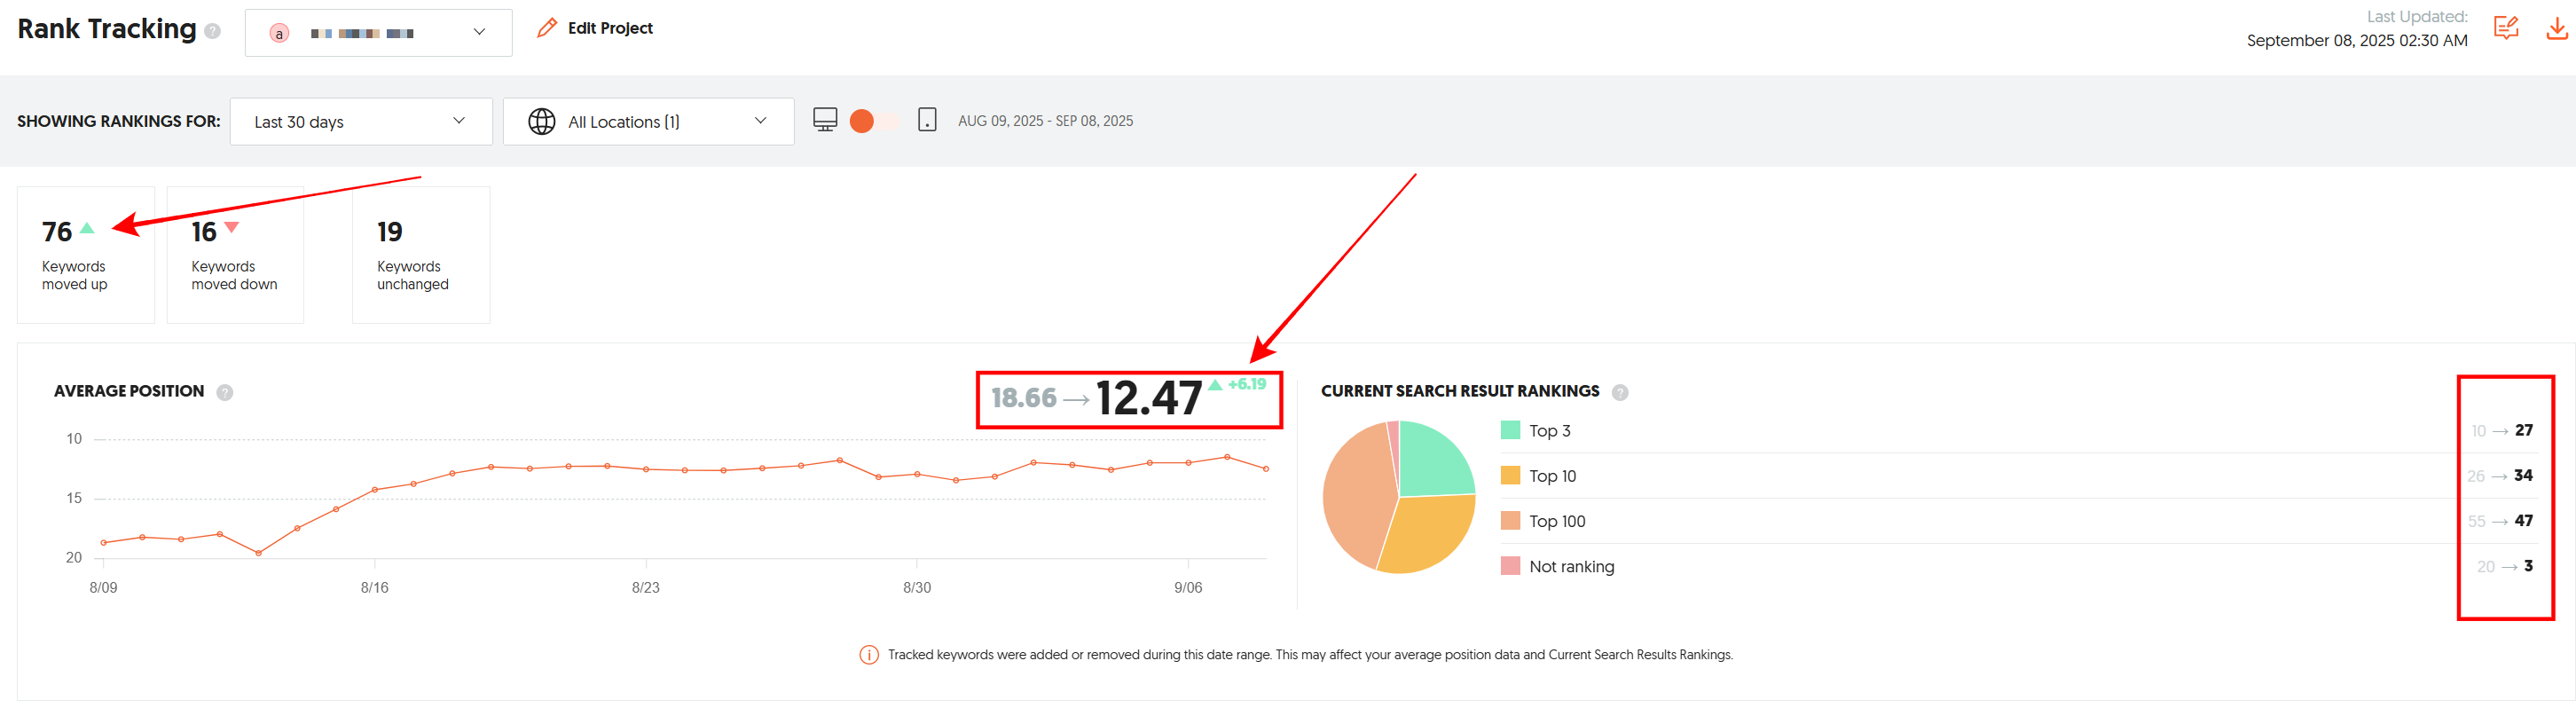
Task: Click help icon beside Current Search Result Rankings
Action: click(1620, 392)
